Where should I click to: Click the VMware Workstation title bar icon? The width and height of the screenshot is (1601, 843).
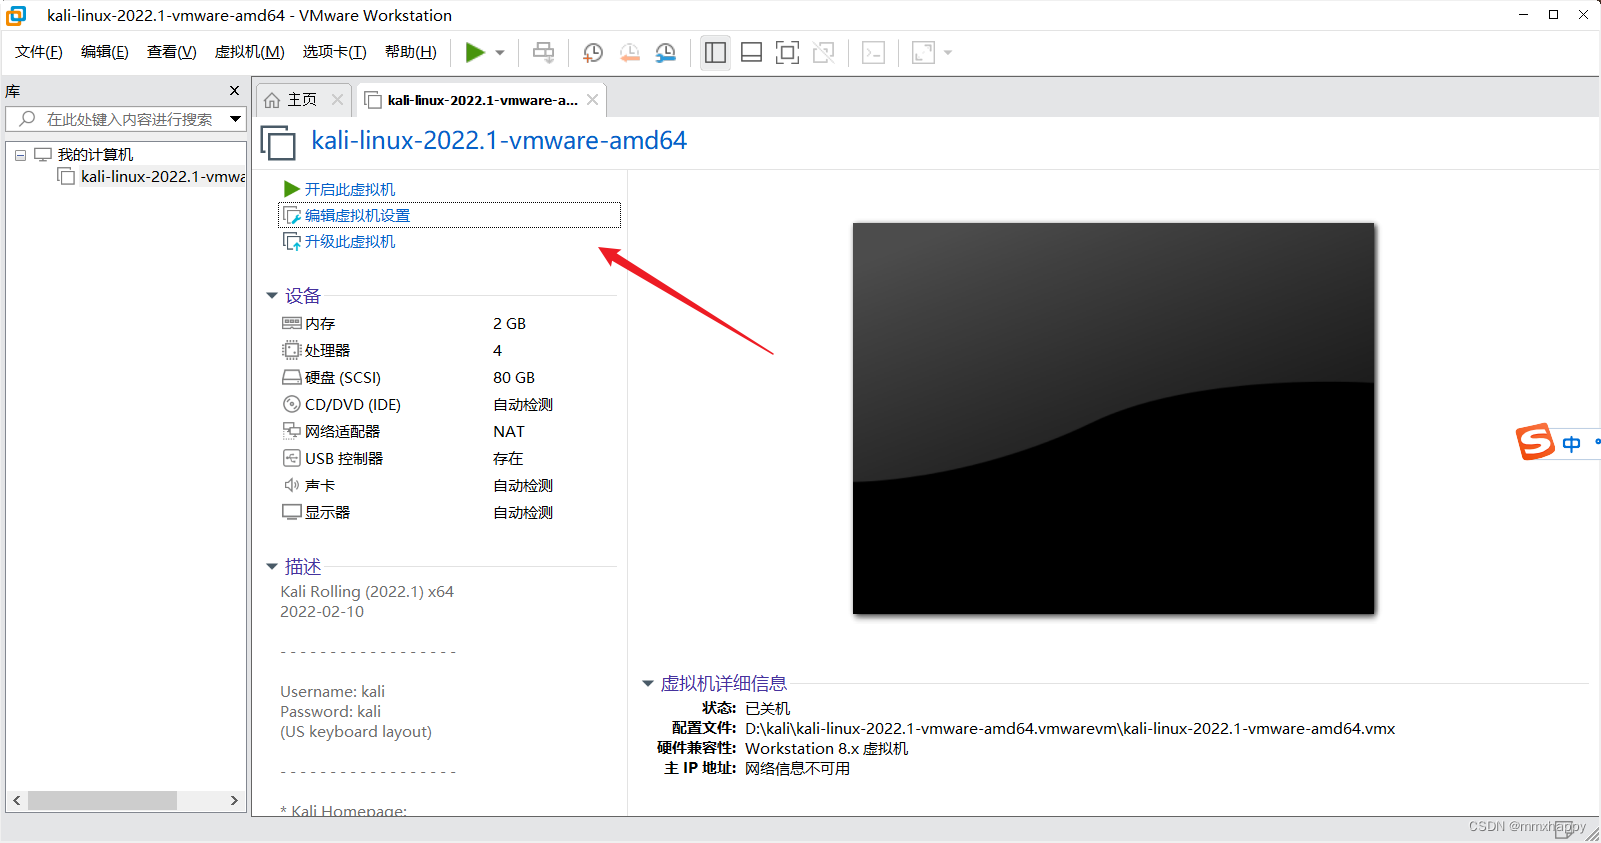[x=17, y=15]
